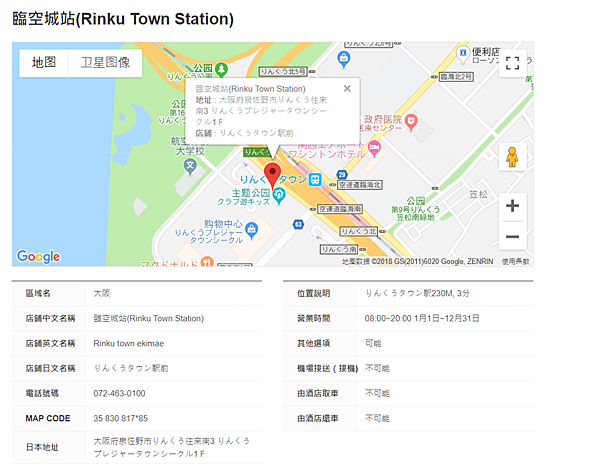Click route 29 shield marker

click(342, 175)
